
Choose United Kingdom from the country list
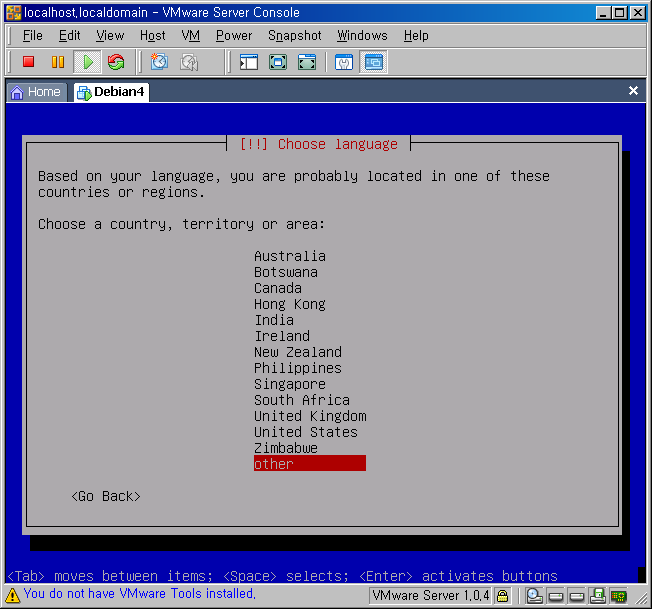coord(310,416)
